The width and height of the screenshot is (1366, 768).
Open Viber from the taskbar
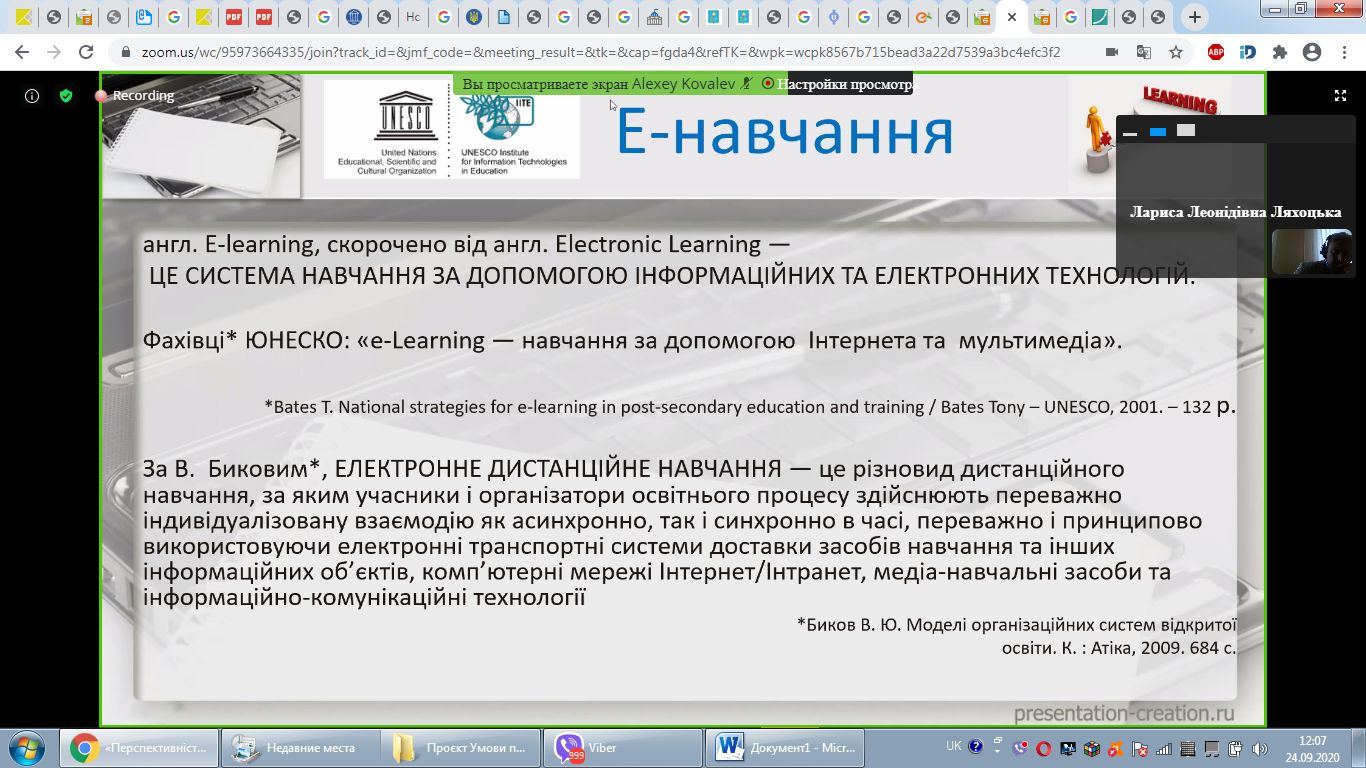[622, 748]
